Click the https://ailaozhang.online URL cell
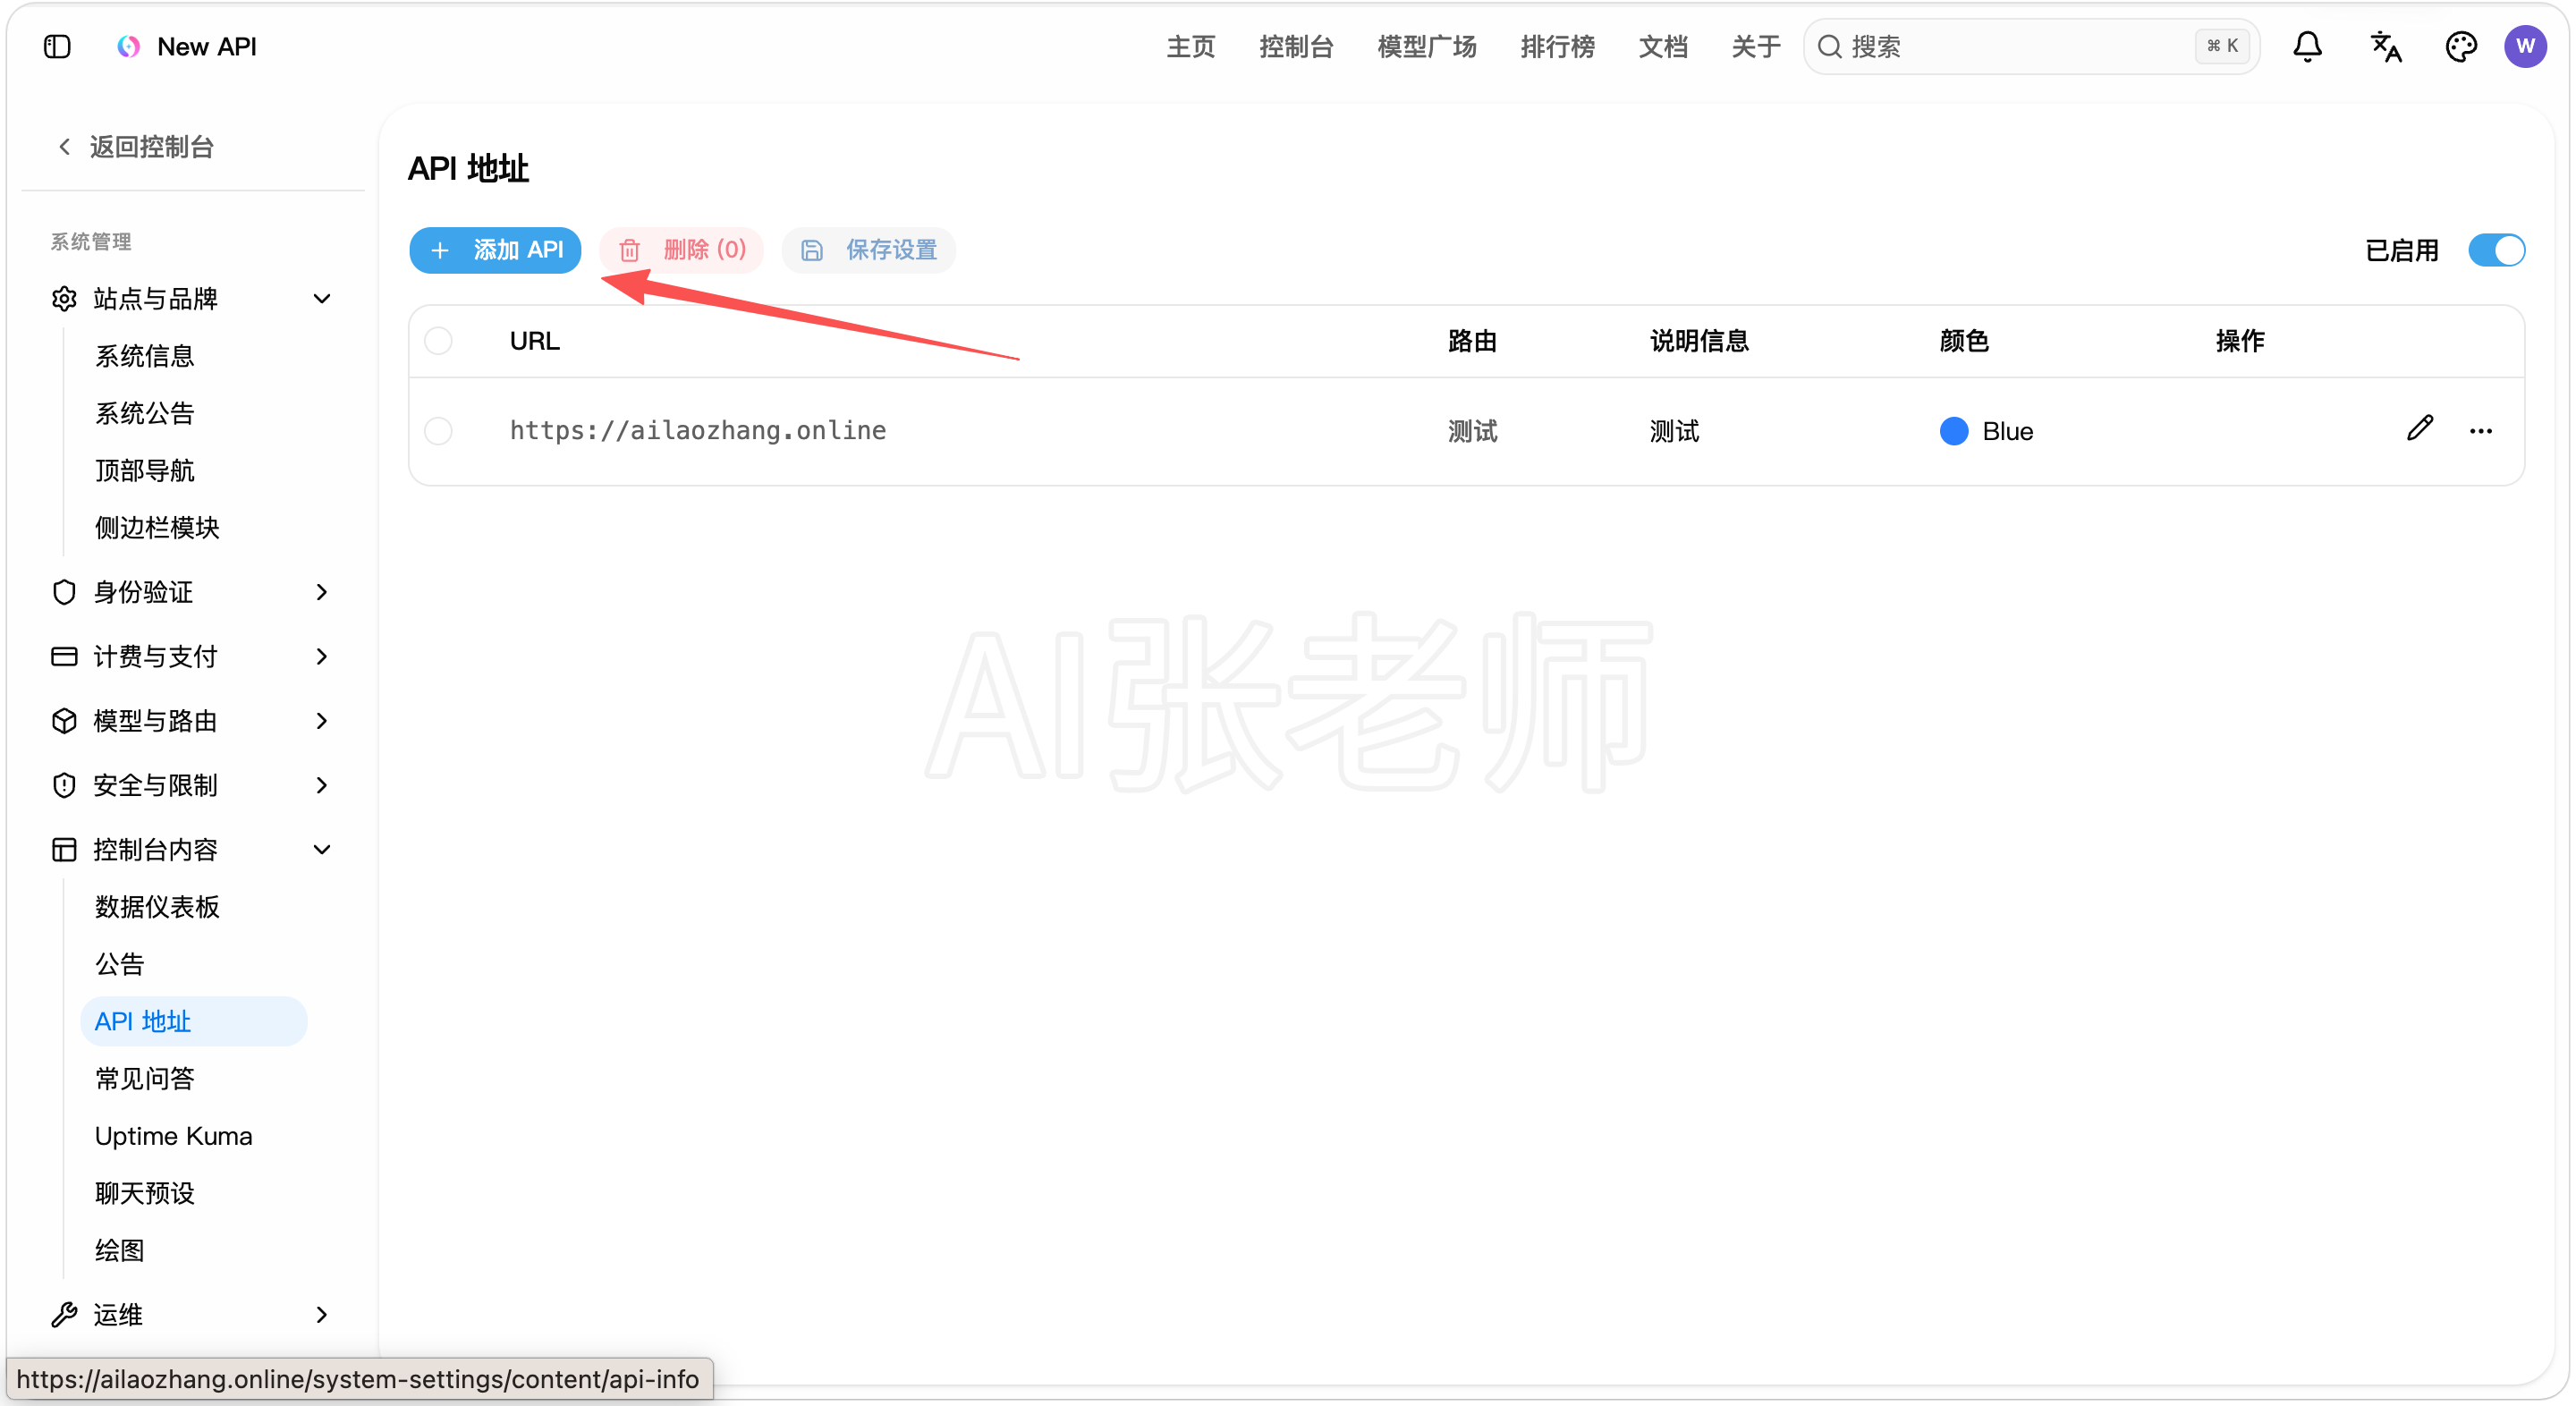The height and width of the screenshot is (1406, 2576). tap(698, 431)
